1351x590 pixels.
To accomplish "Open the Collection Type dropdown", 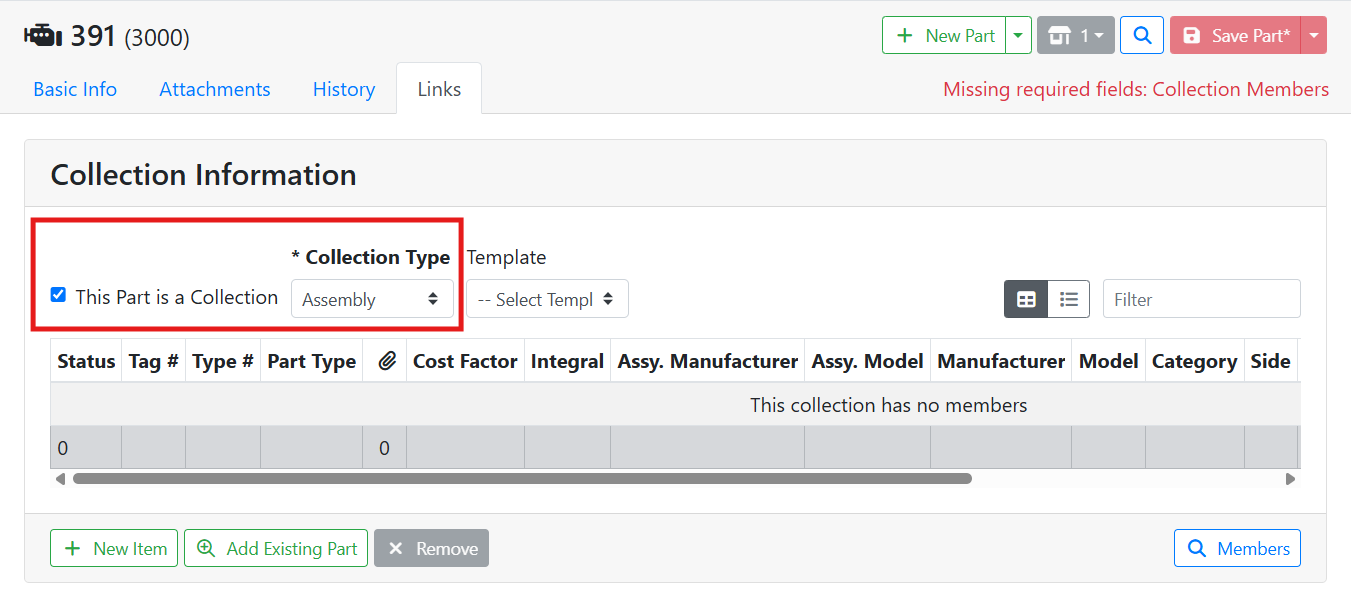I will [x=371, y=299].
